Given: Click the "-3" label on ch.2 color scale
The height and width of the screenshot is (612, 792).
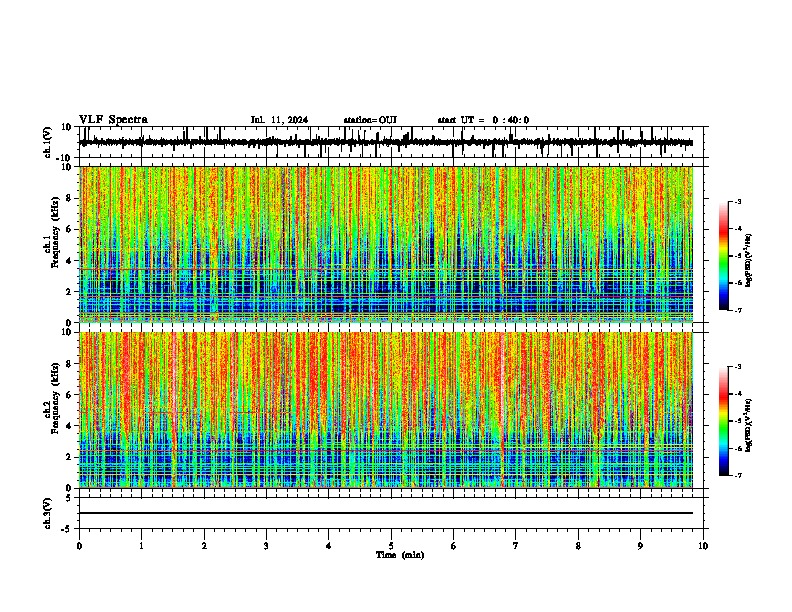Looking at the screenshot, I should click(x=738, y=367).
